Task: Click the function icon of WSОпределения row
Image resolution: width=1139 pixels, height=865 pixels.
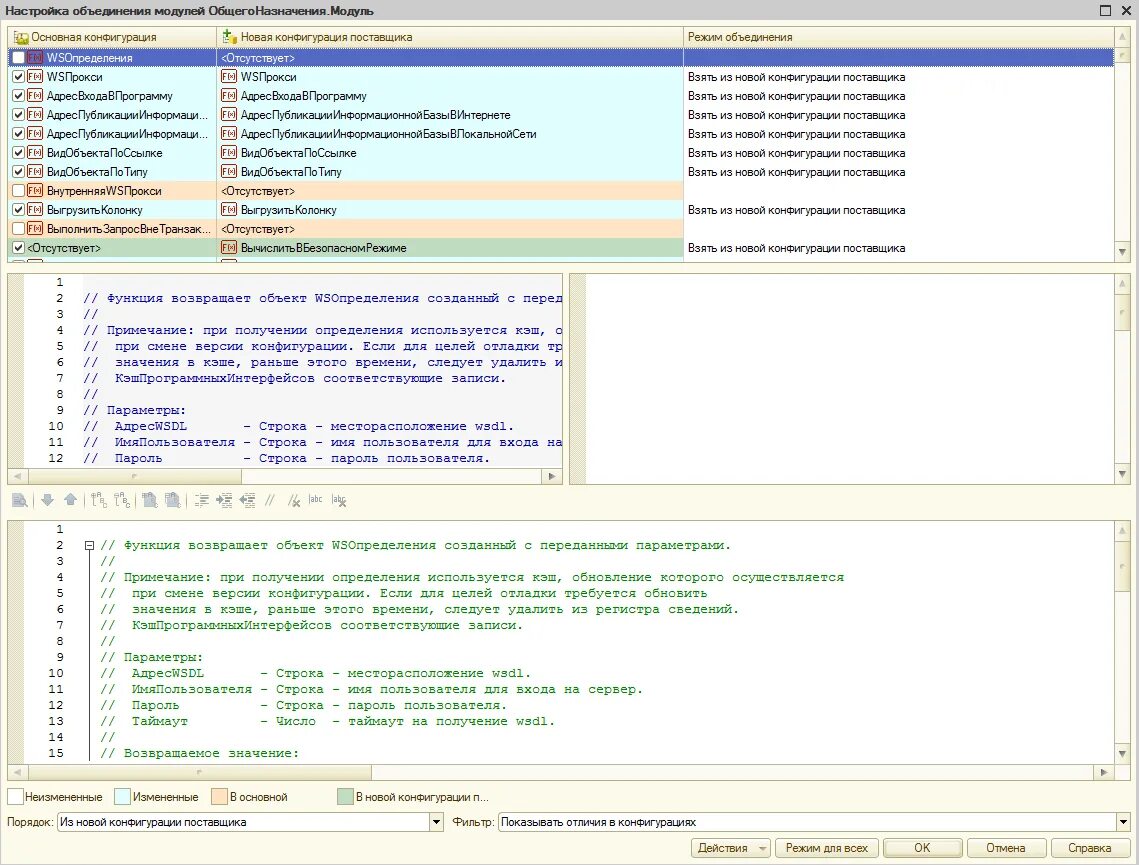Action: pos(35,57)
